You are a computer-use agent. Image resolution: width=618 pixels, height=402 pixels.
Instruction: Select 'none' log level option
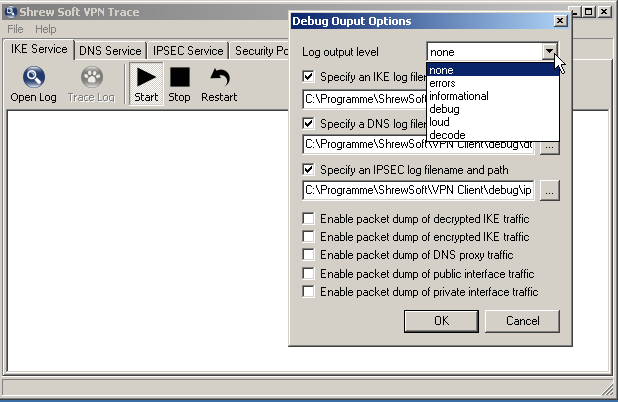493,70
